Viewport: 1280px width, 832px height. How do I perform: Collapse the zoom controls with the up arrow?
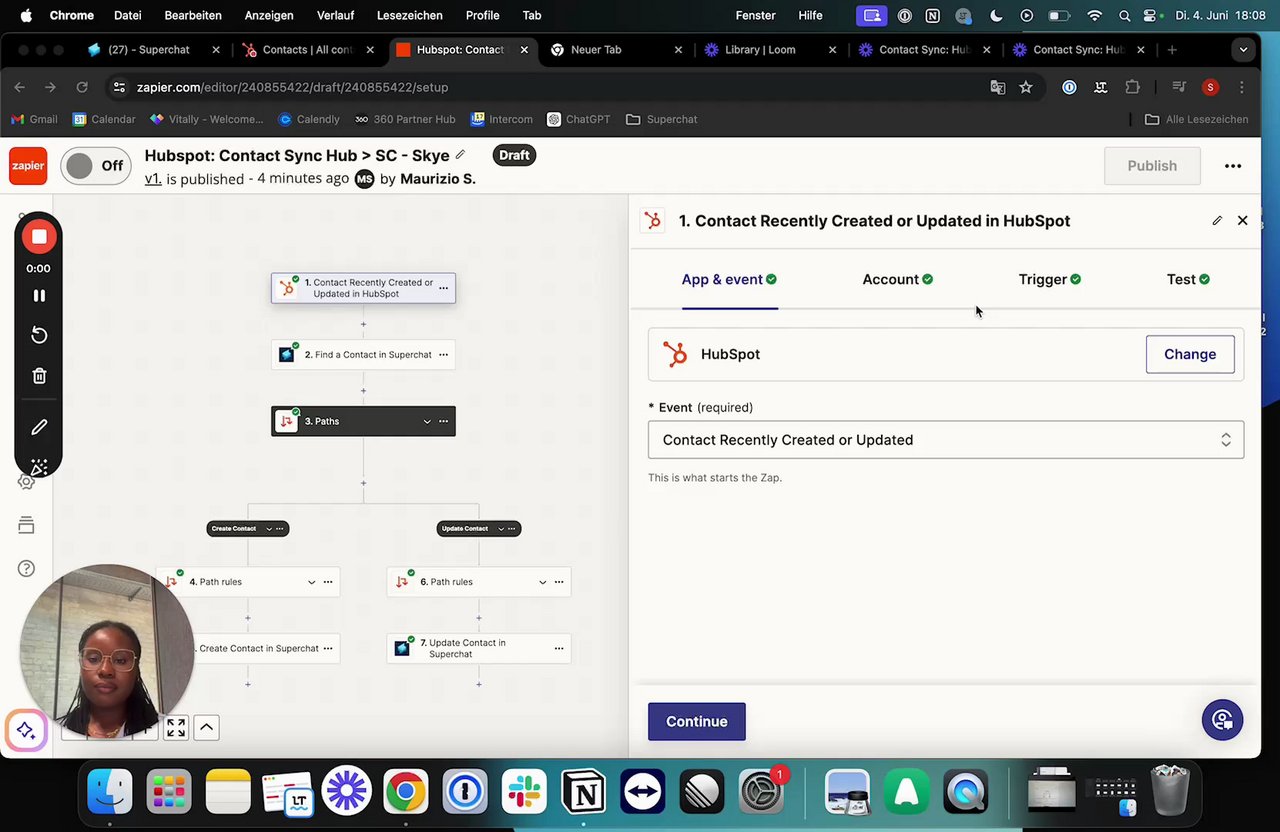tap(206, 728)
